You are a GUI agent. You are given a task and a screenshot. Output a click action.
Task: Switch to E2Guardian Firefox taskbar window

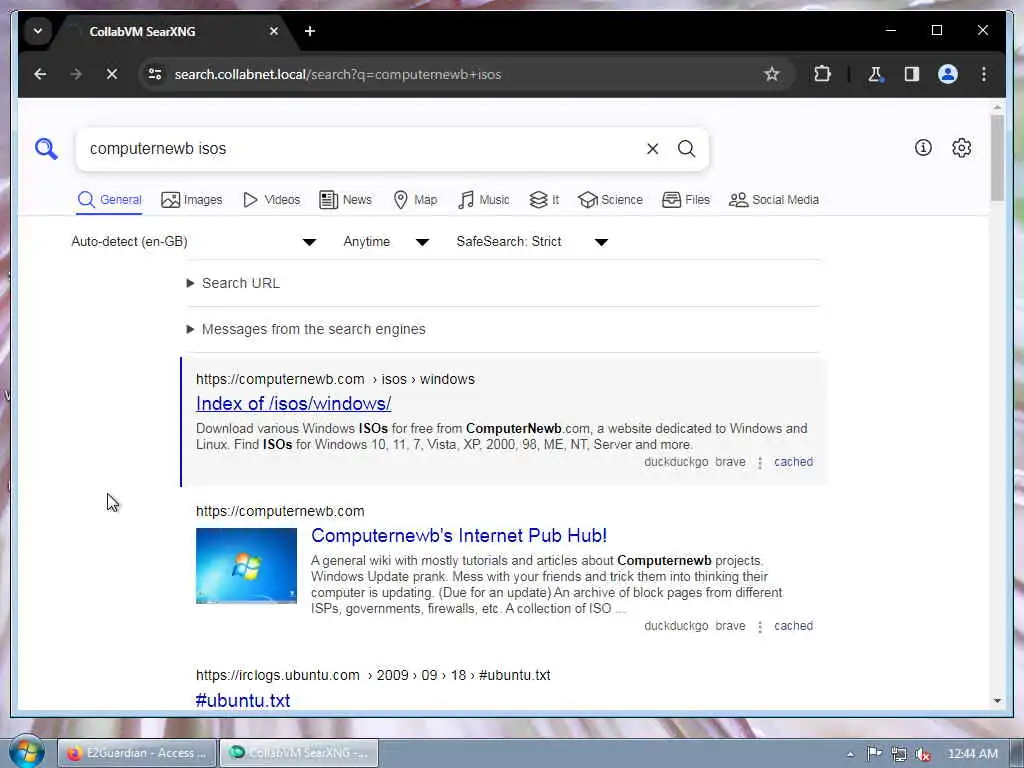137,753
